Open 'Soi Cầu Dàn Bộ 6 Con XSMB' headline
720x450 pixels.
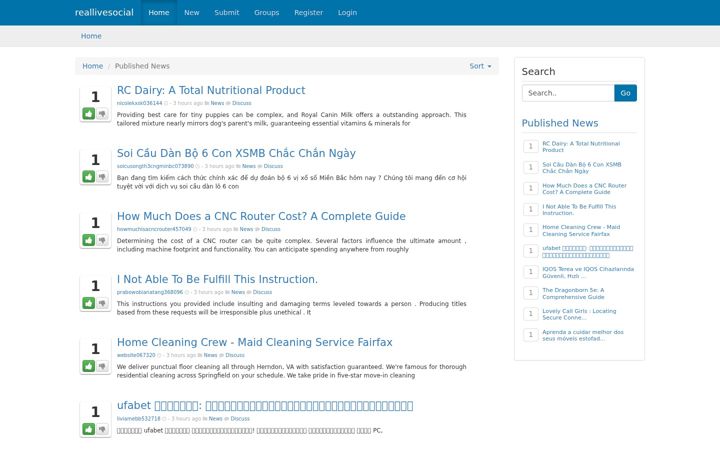click(x=236, y=153)
